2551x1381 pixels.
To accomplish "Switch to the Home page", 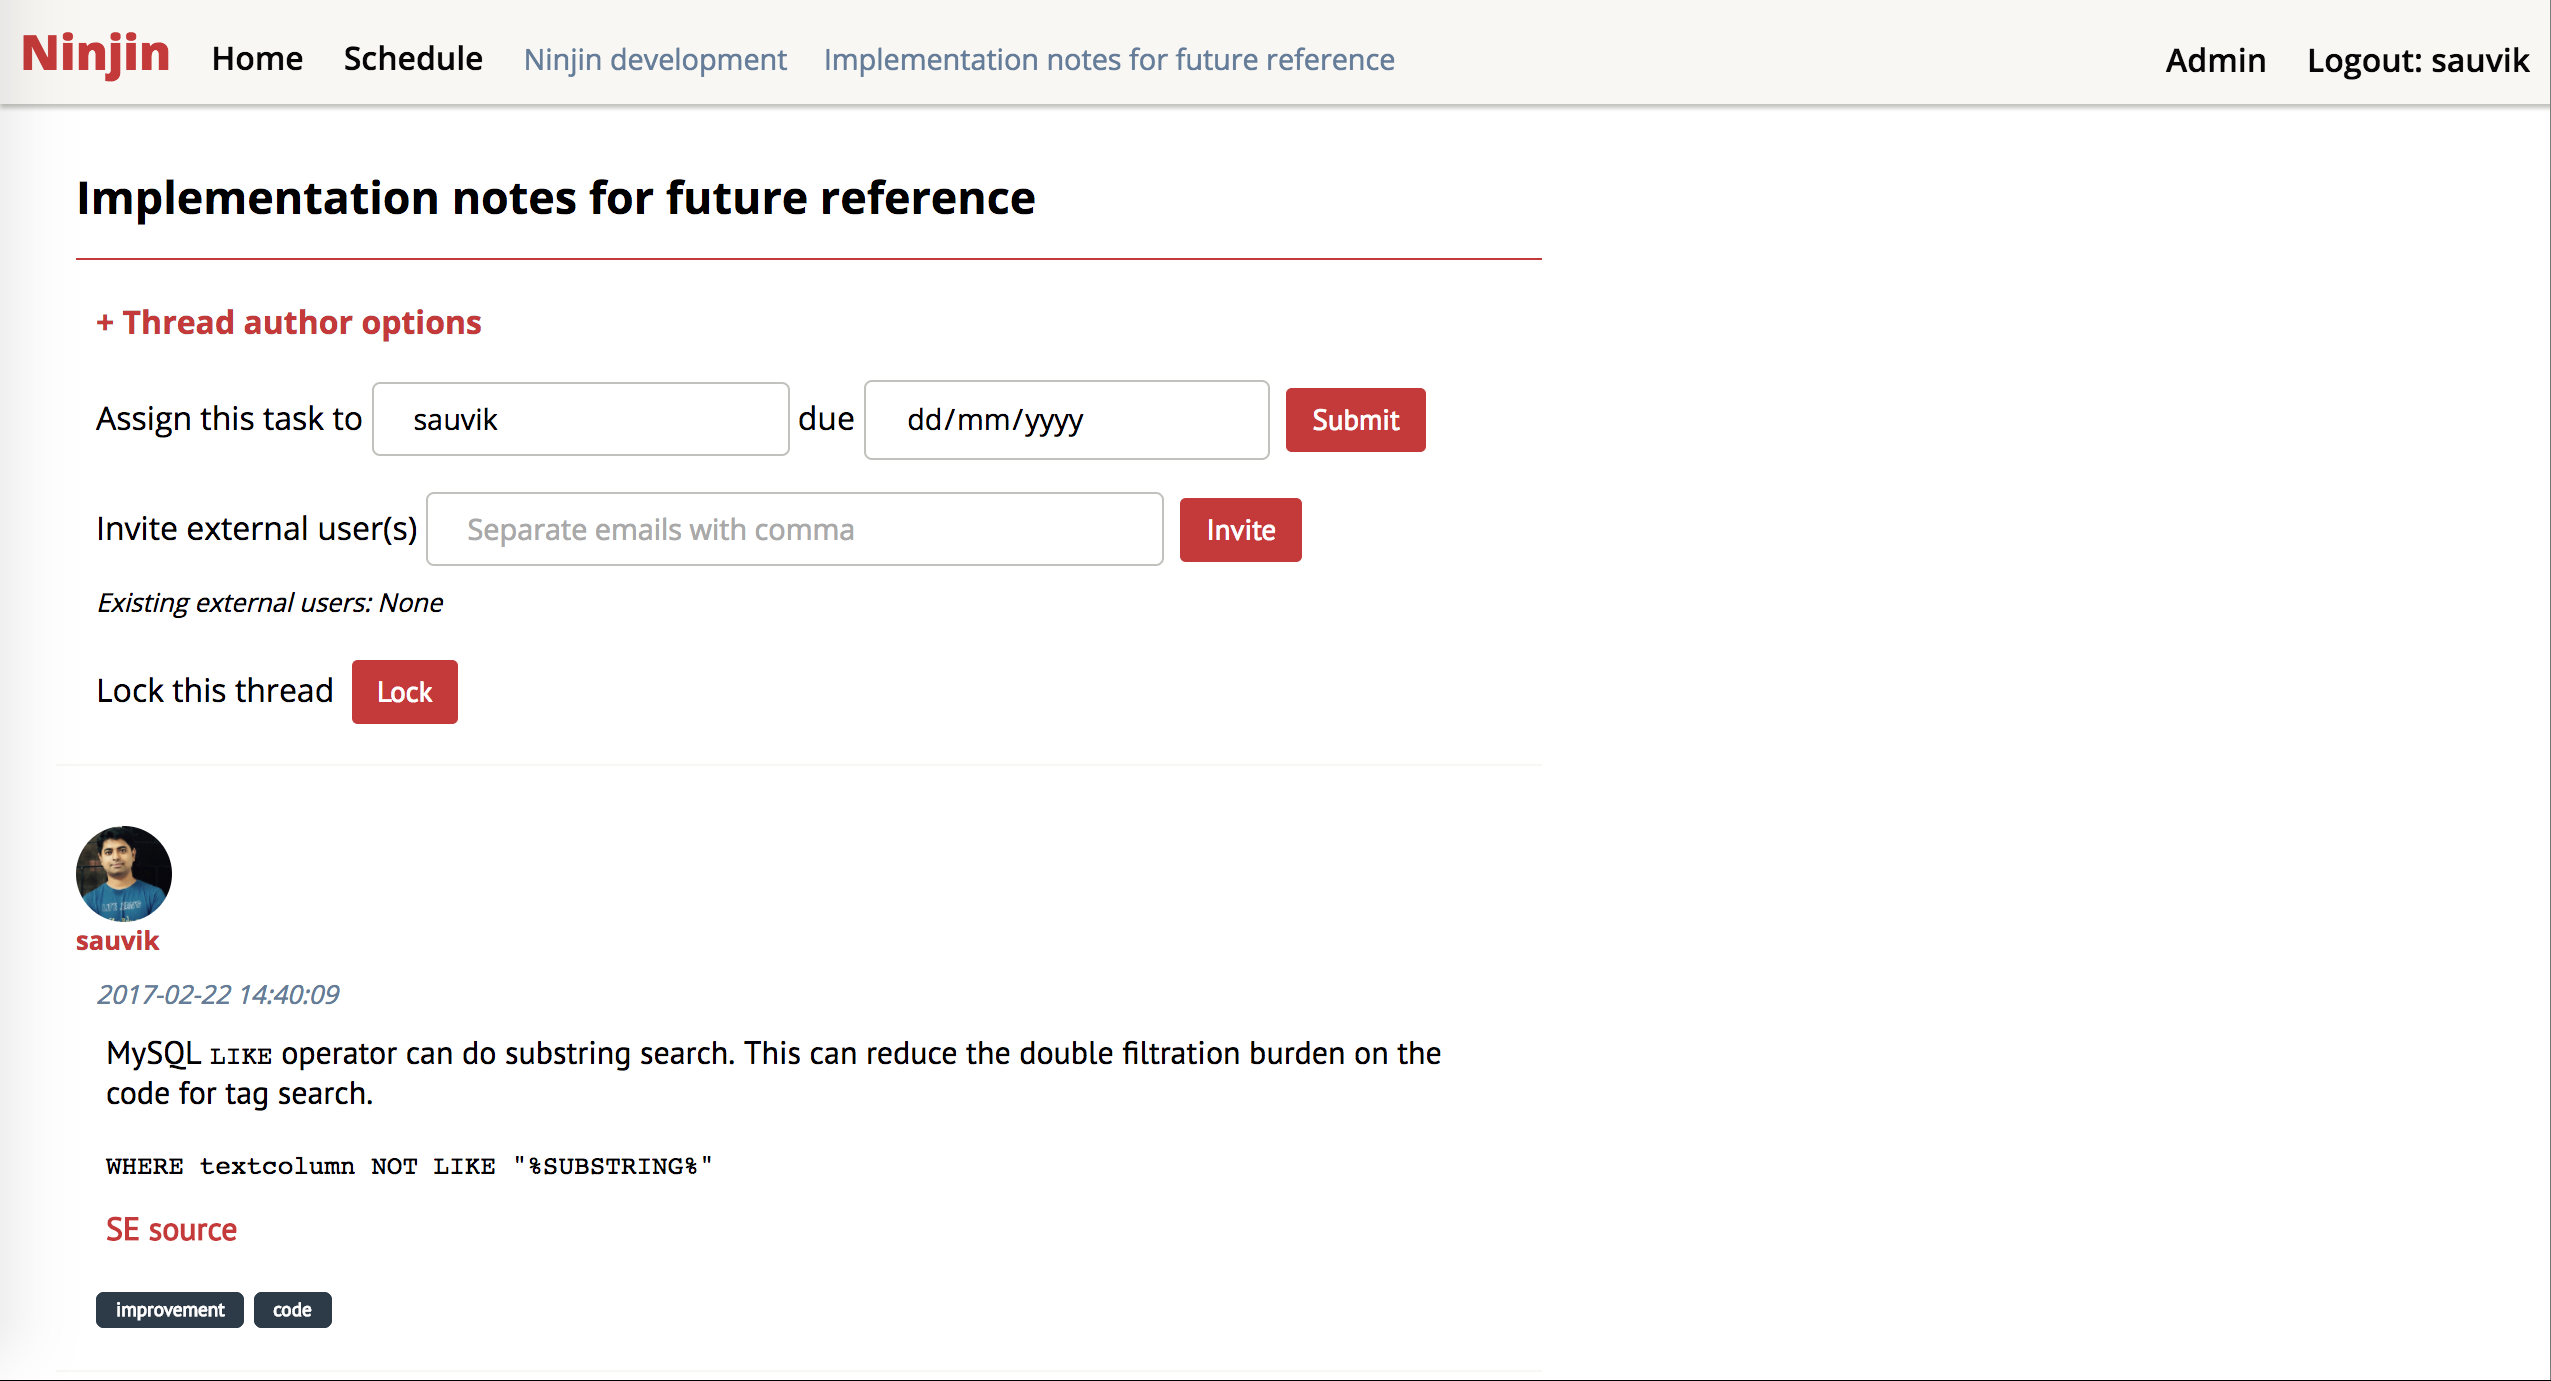I will (x=257, y=59).
